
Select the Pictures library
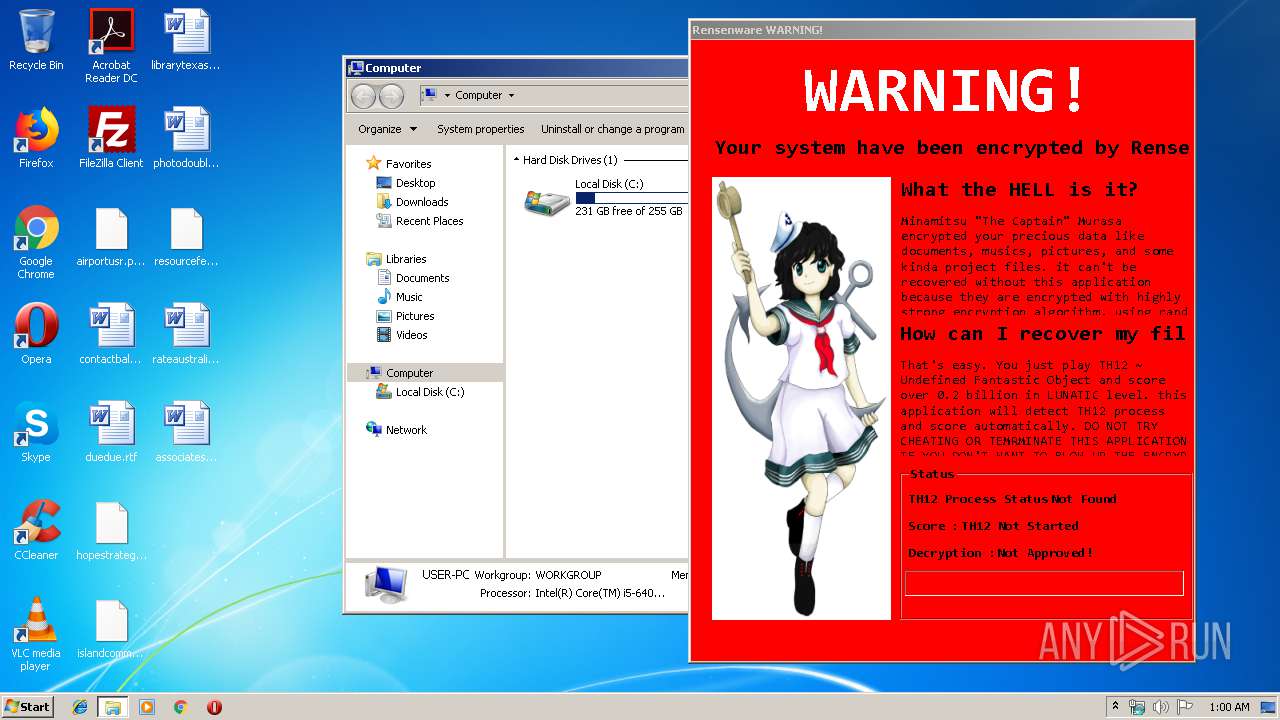(405, 316)
